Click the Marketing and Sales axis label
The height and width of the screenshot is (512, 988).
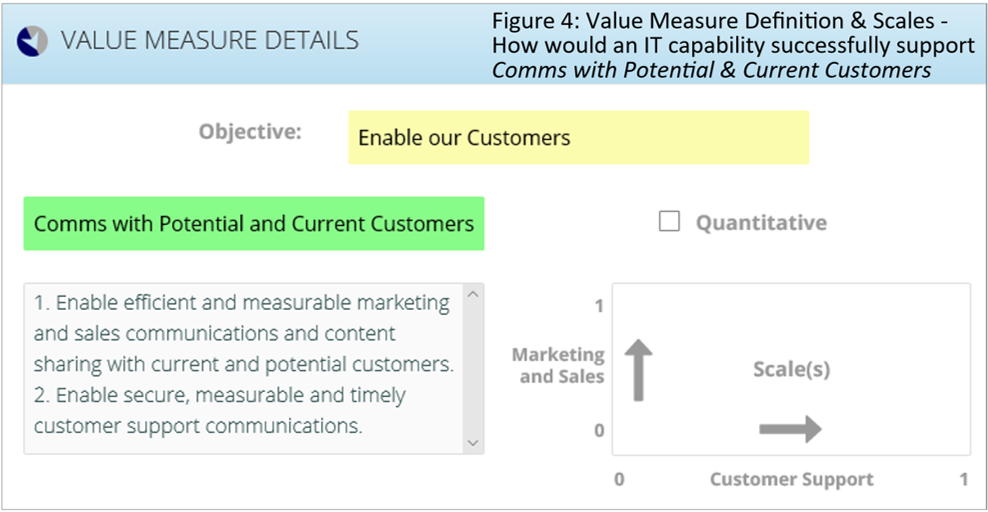pos(558,365)
